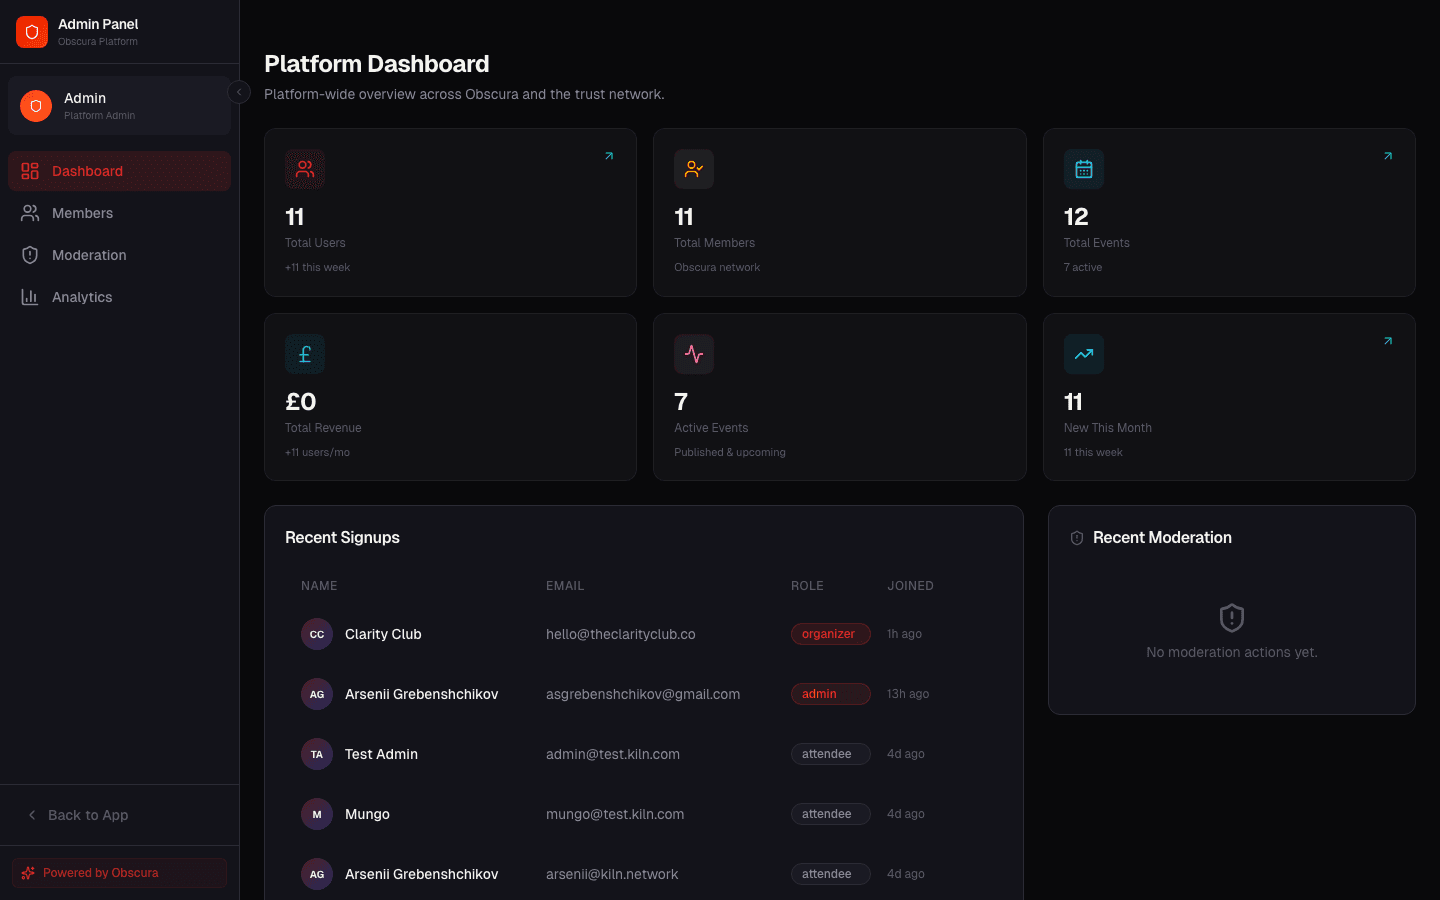Click the organizer role badge for Clarity Club
The height and width of the screenshot is (900, 1440).
830,633
